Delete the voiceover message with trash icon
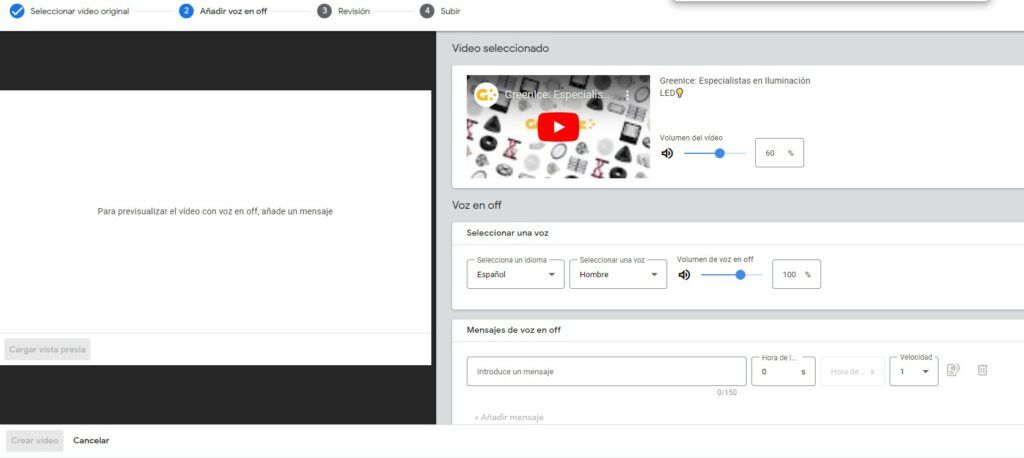The height and width of the screenshot is (458, 1024). coord(982,370)
